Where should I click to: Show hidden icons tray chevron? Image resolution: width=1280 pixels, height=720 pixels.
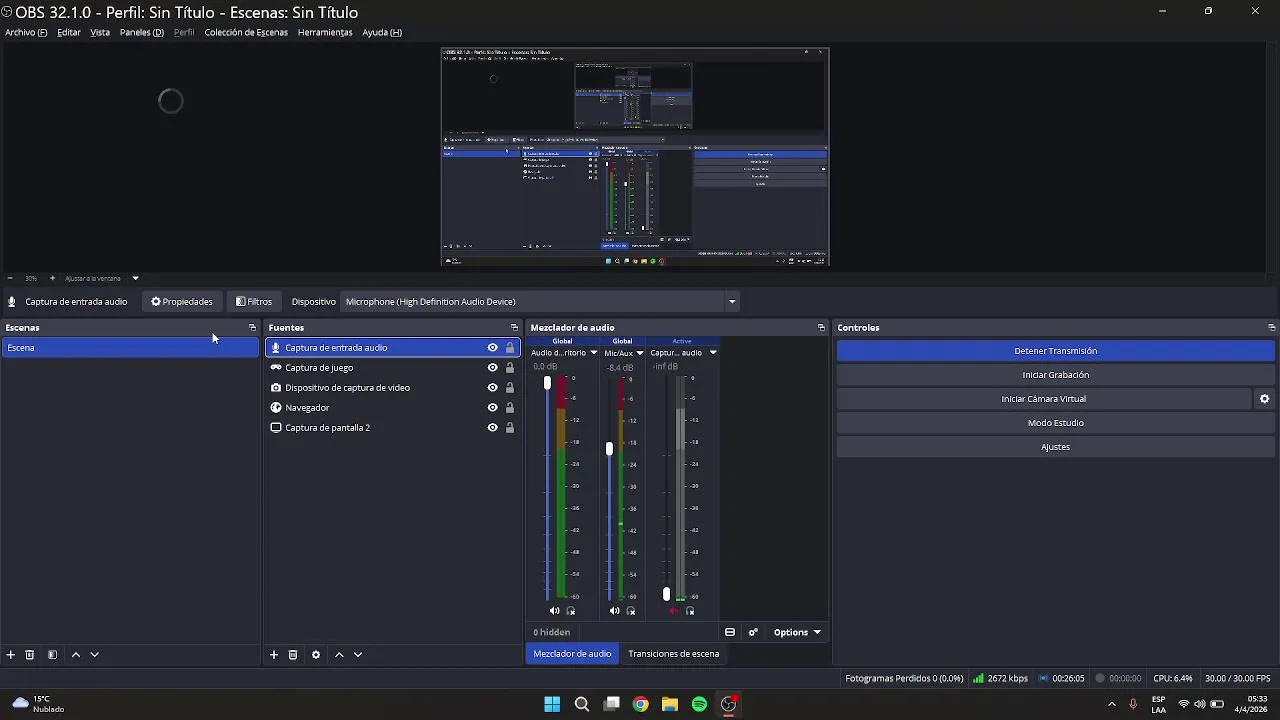(1111, 704)
